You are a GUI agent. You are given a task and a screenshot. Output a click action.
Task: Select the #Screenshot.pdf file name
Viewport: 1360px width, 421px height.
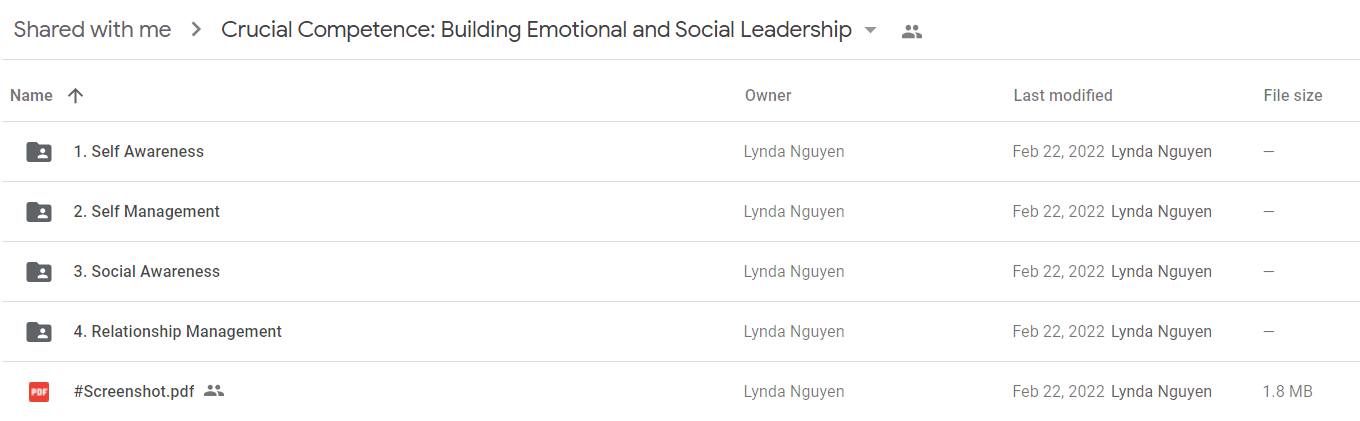tap(134, 392)
